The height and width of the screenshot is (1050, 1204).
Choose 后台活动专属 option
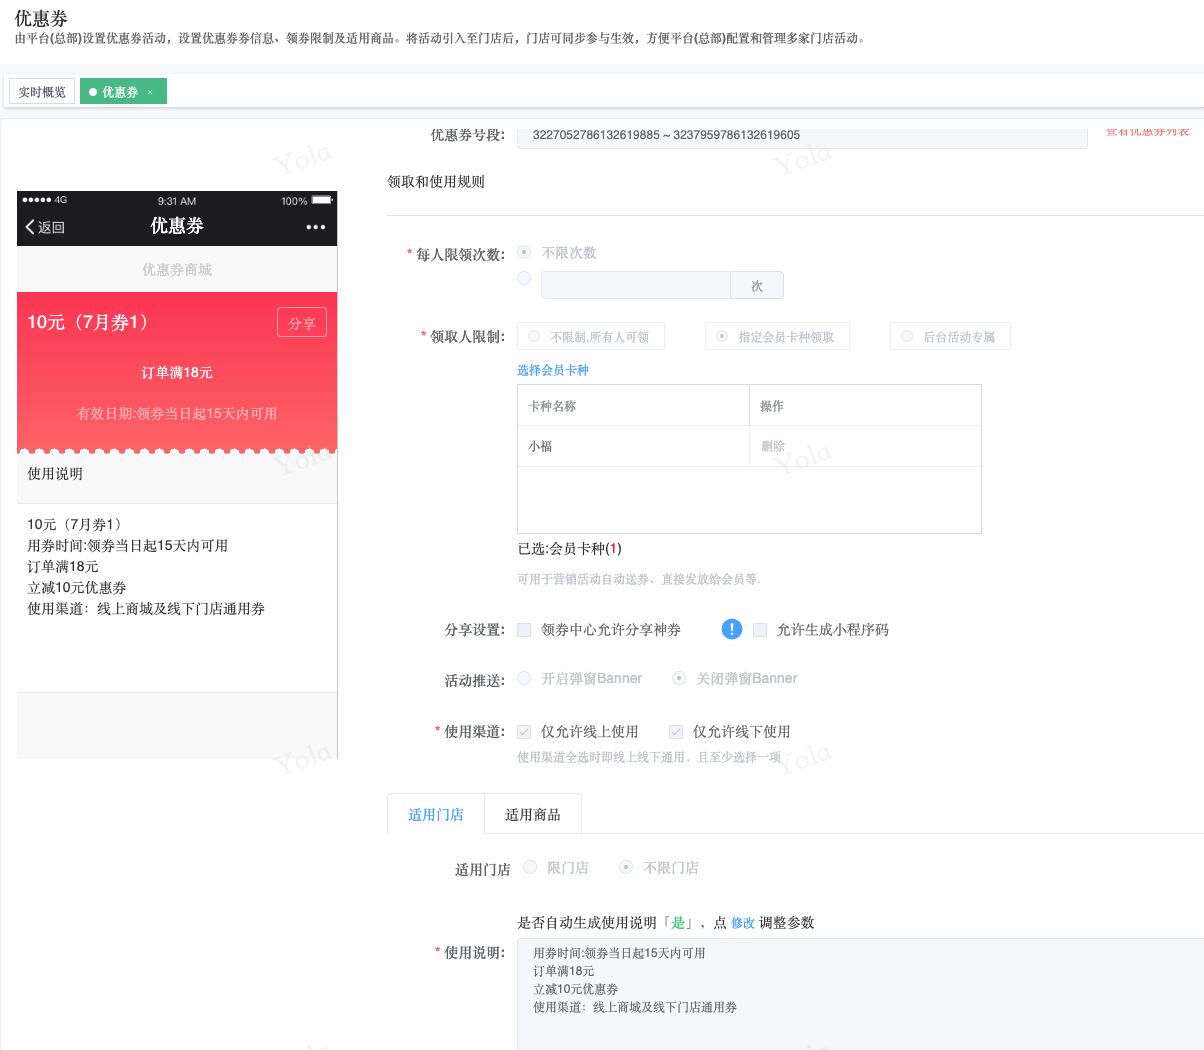pyautogui.click(x=950, y=337)
